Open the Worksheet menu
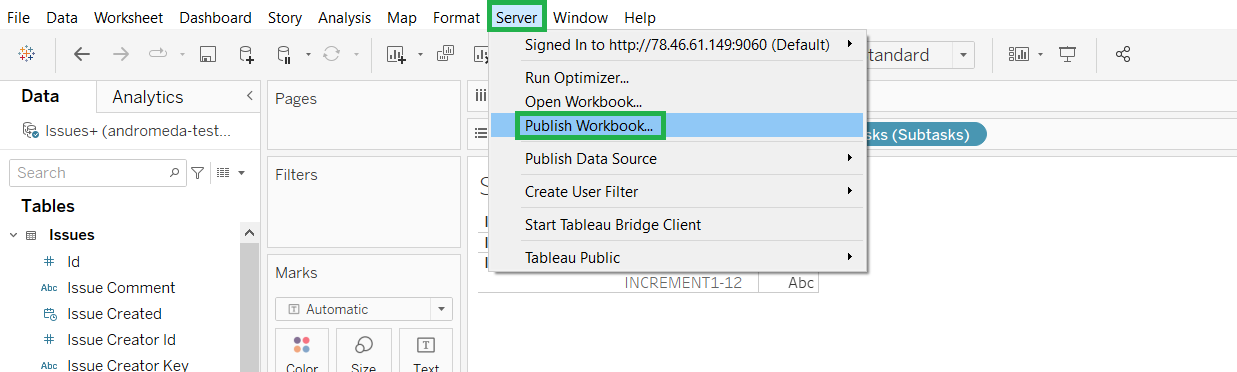The width and height of the screenshot is (1237, 372). click(129, 18)
